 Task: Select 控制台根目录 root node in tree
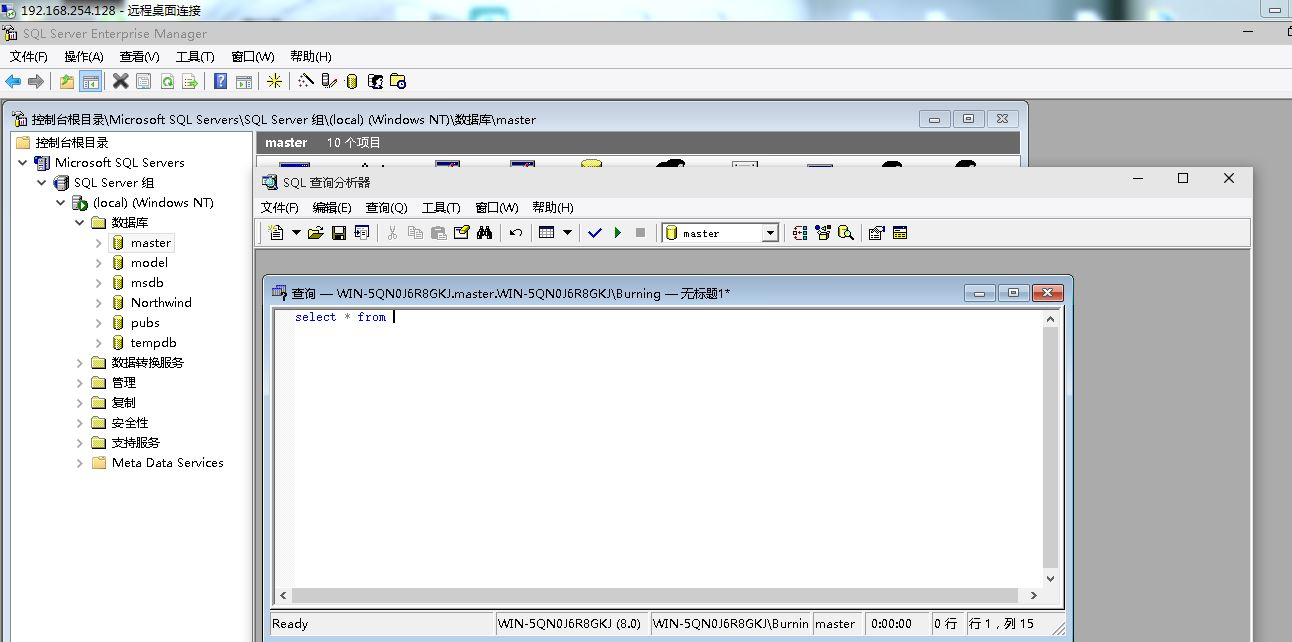point(72,142)
